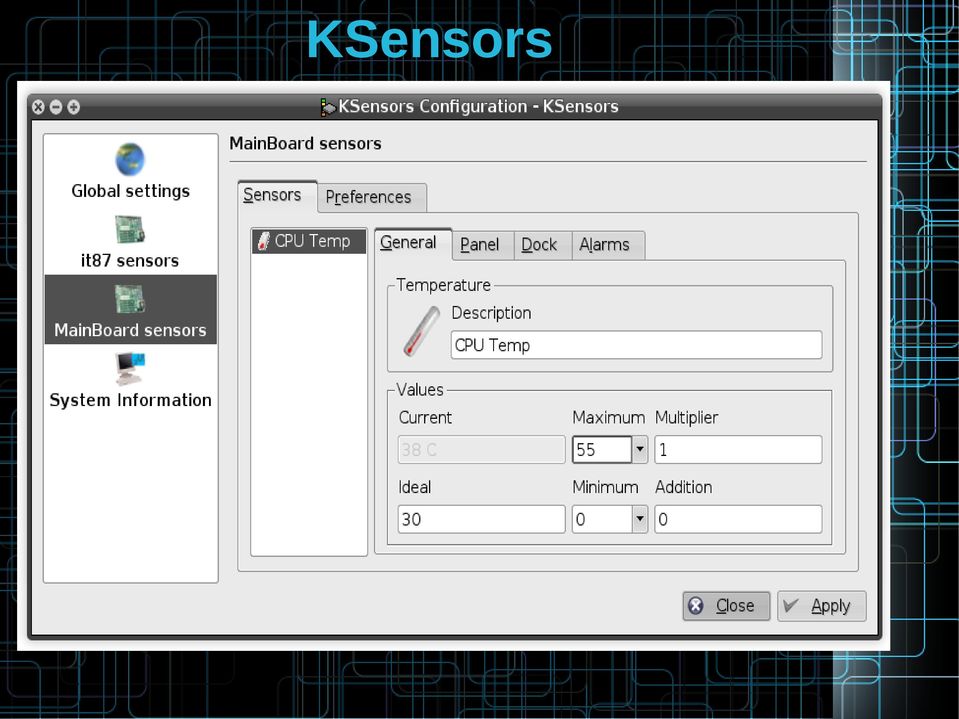Image resolution: width=959 pixels, height=719 pixels.
Task: Click the 'KSensors' slide title
Action: 429,40
